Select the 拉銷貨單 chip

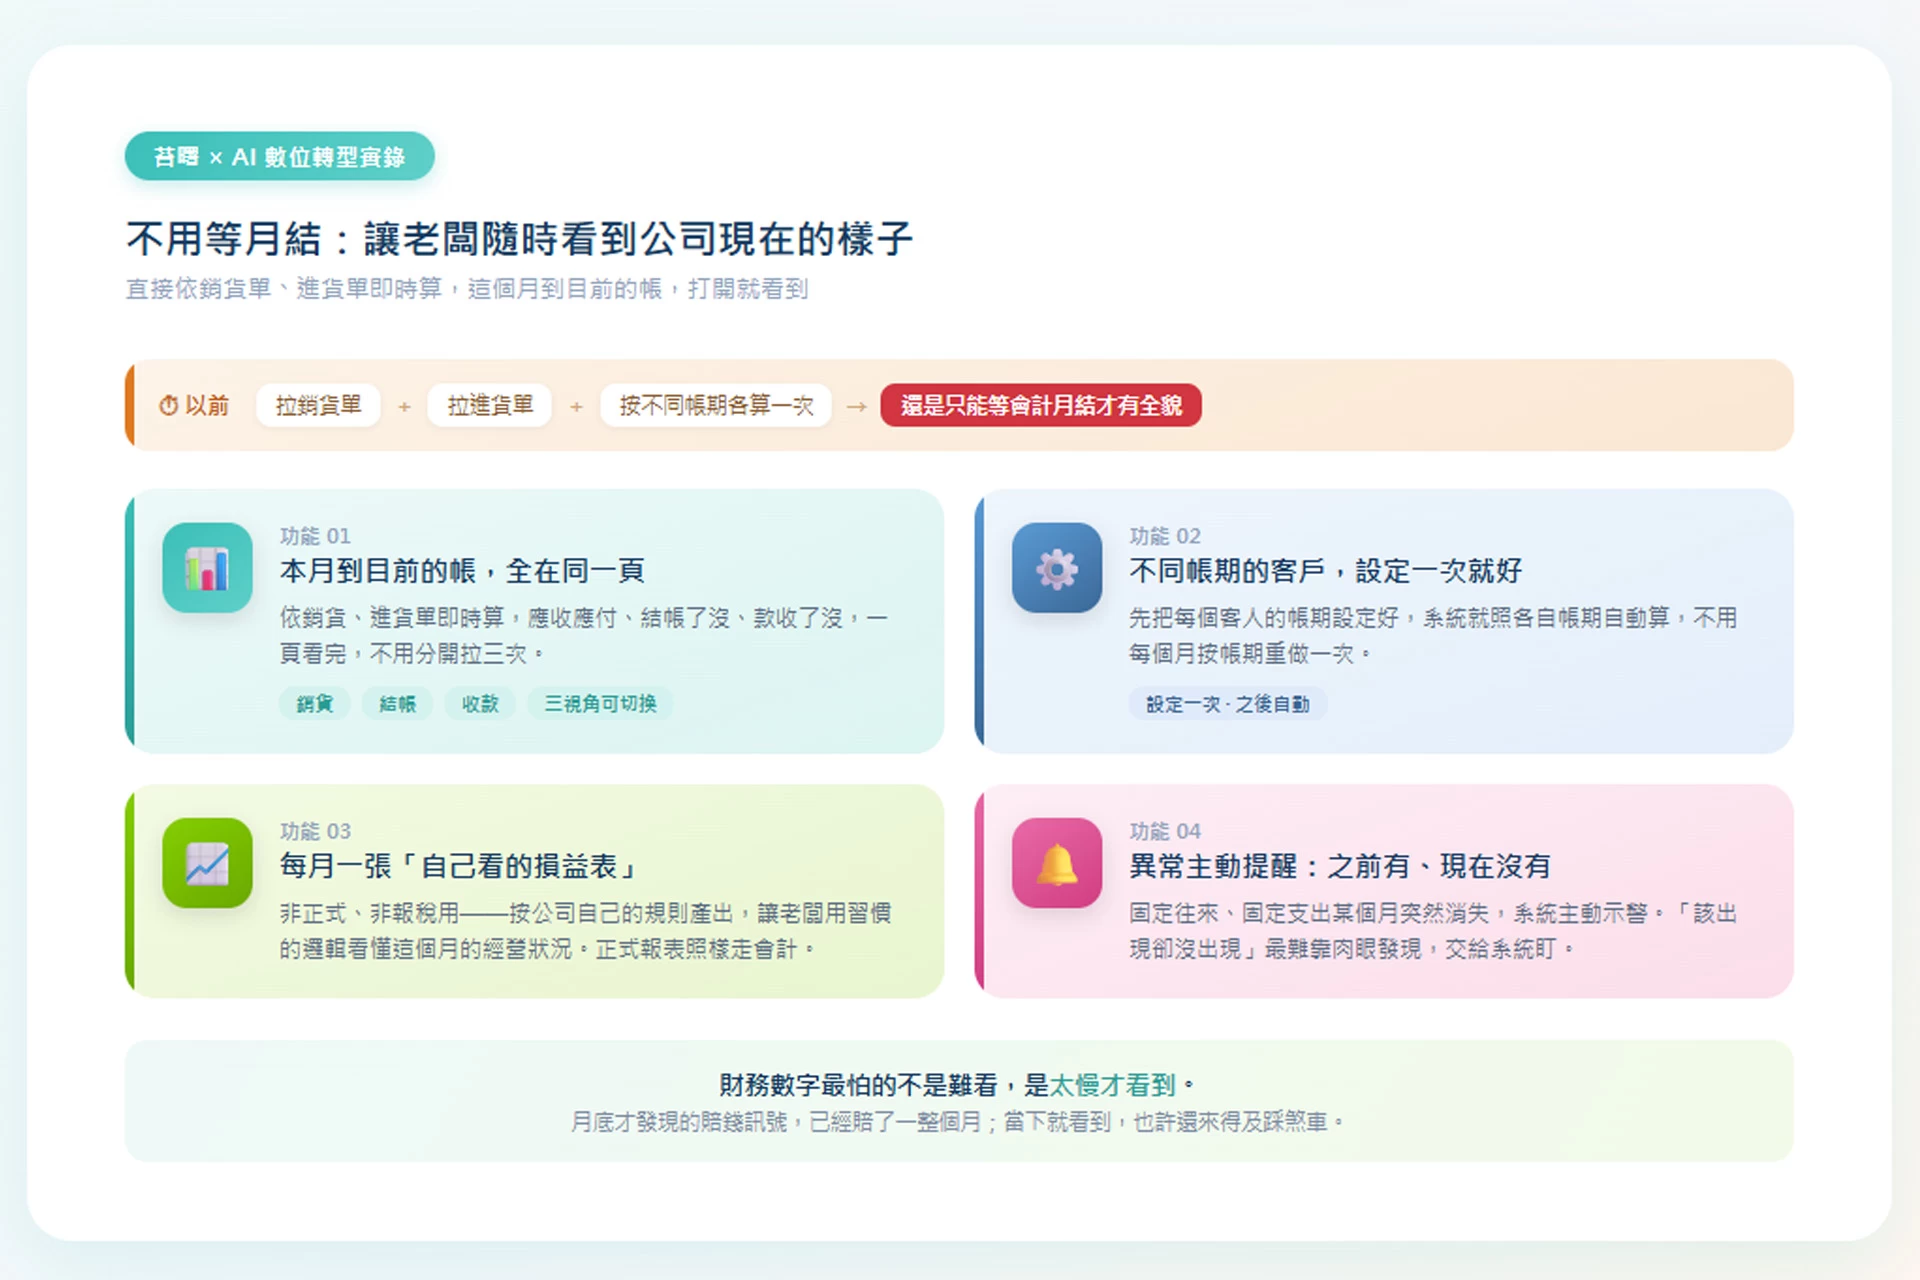coord(318,405)
